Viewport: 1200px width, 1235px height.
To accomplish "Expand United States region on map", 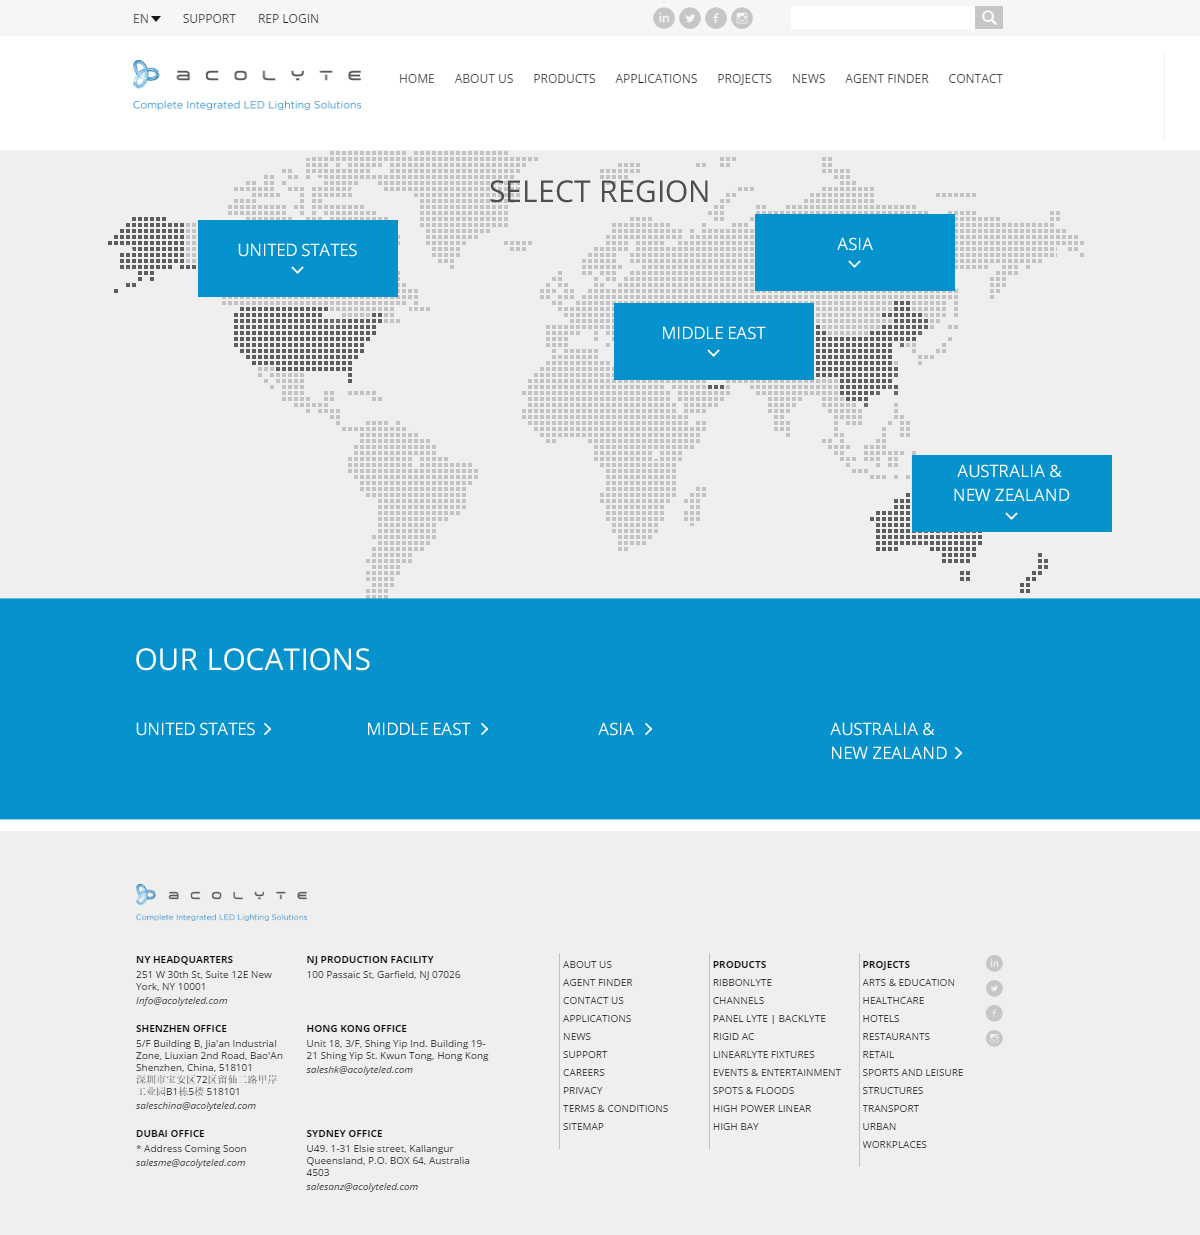I will (298, 258).
